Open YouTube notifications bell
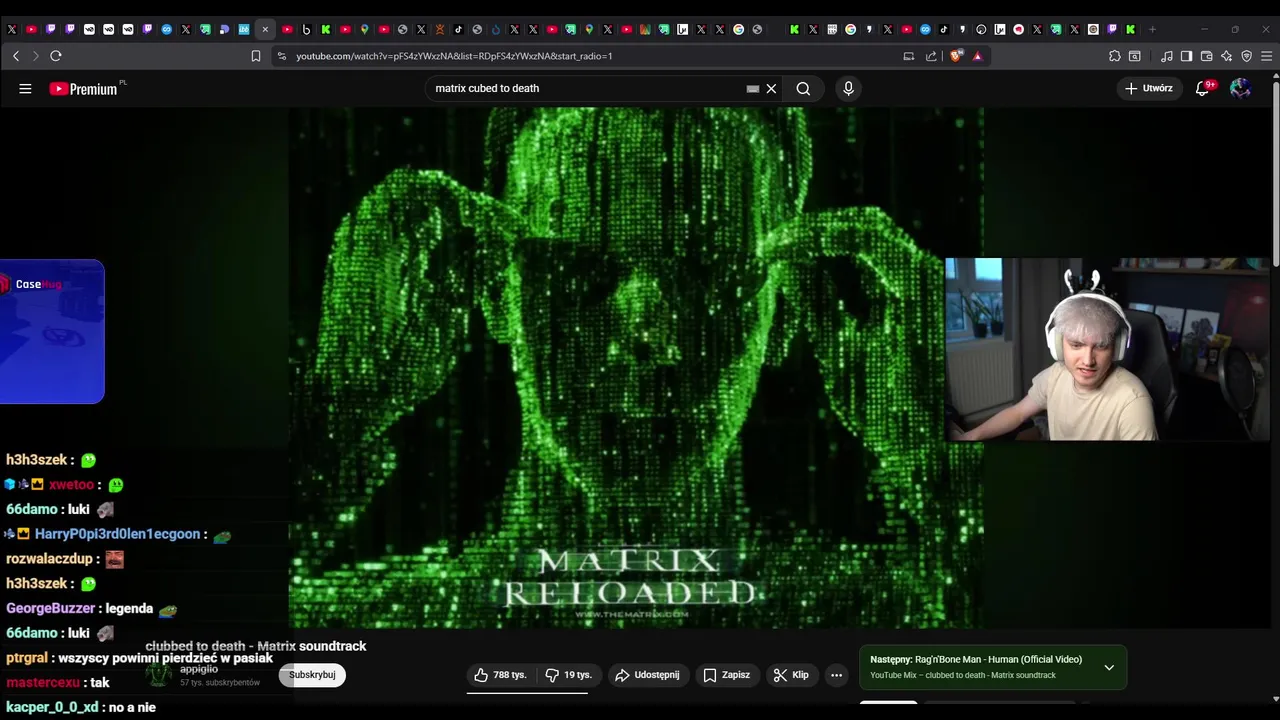 [x=1203, y=89]
